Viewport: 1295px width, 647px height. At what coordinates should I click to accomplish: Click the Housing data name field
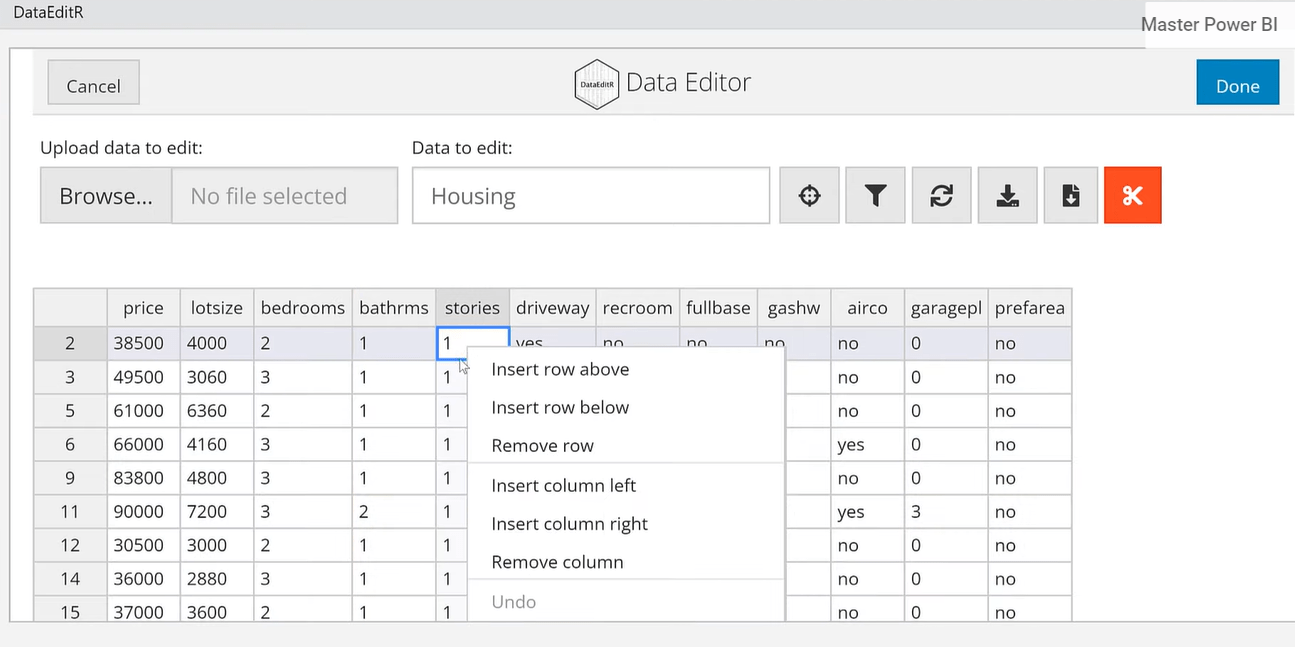click(x=590, y=195)
